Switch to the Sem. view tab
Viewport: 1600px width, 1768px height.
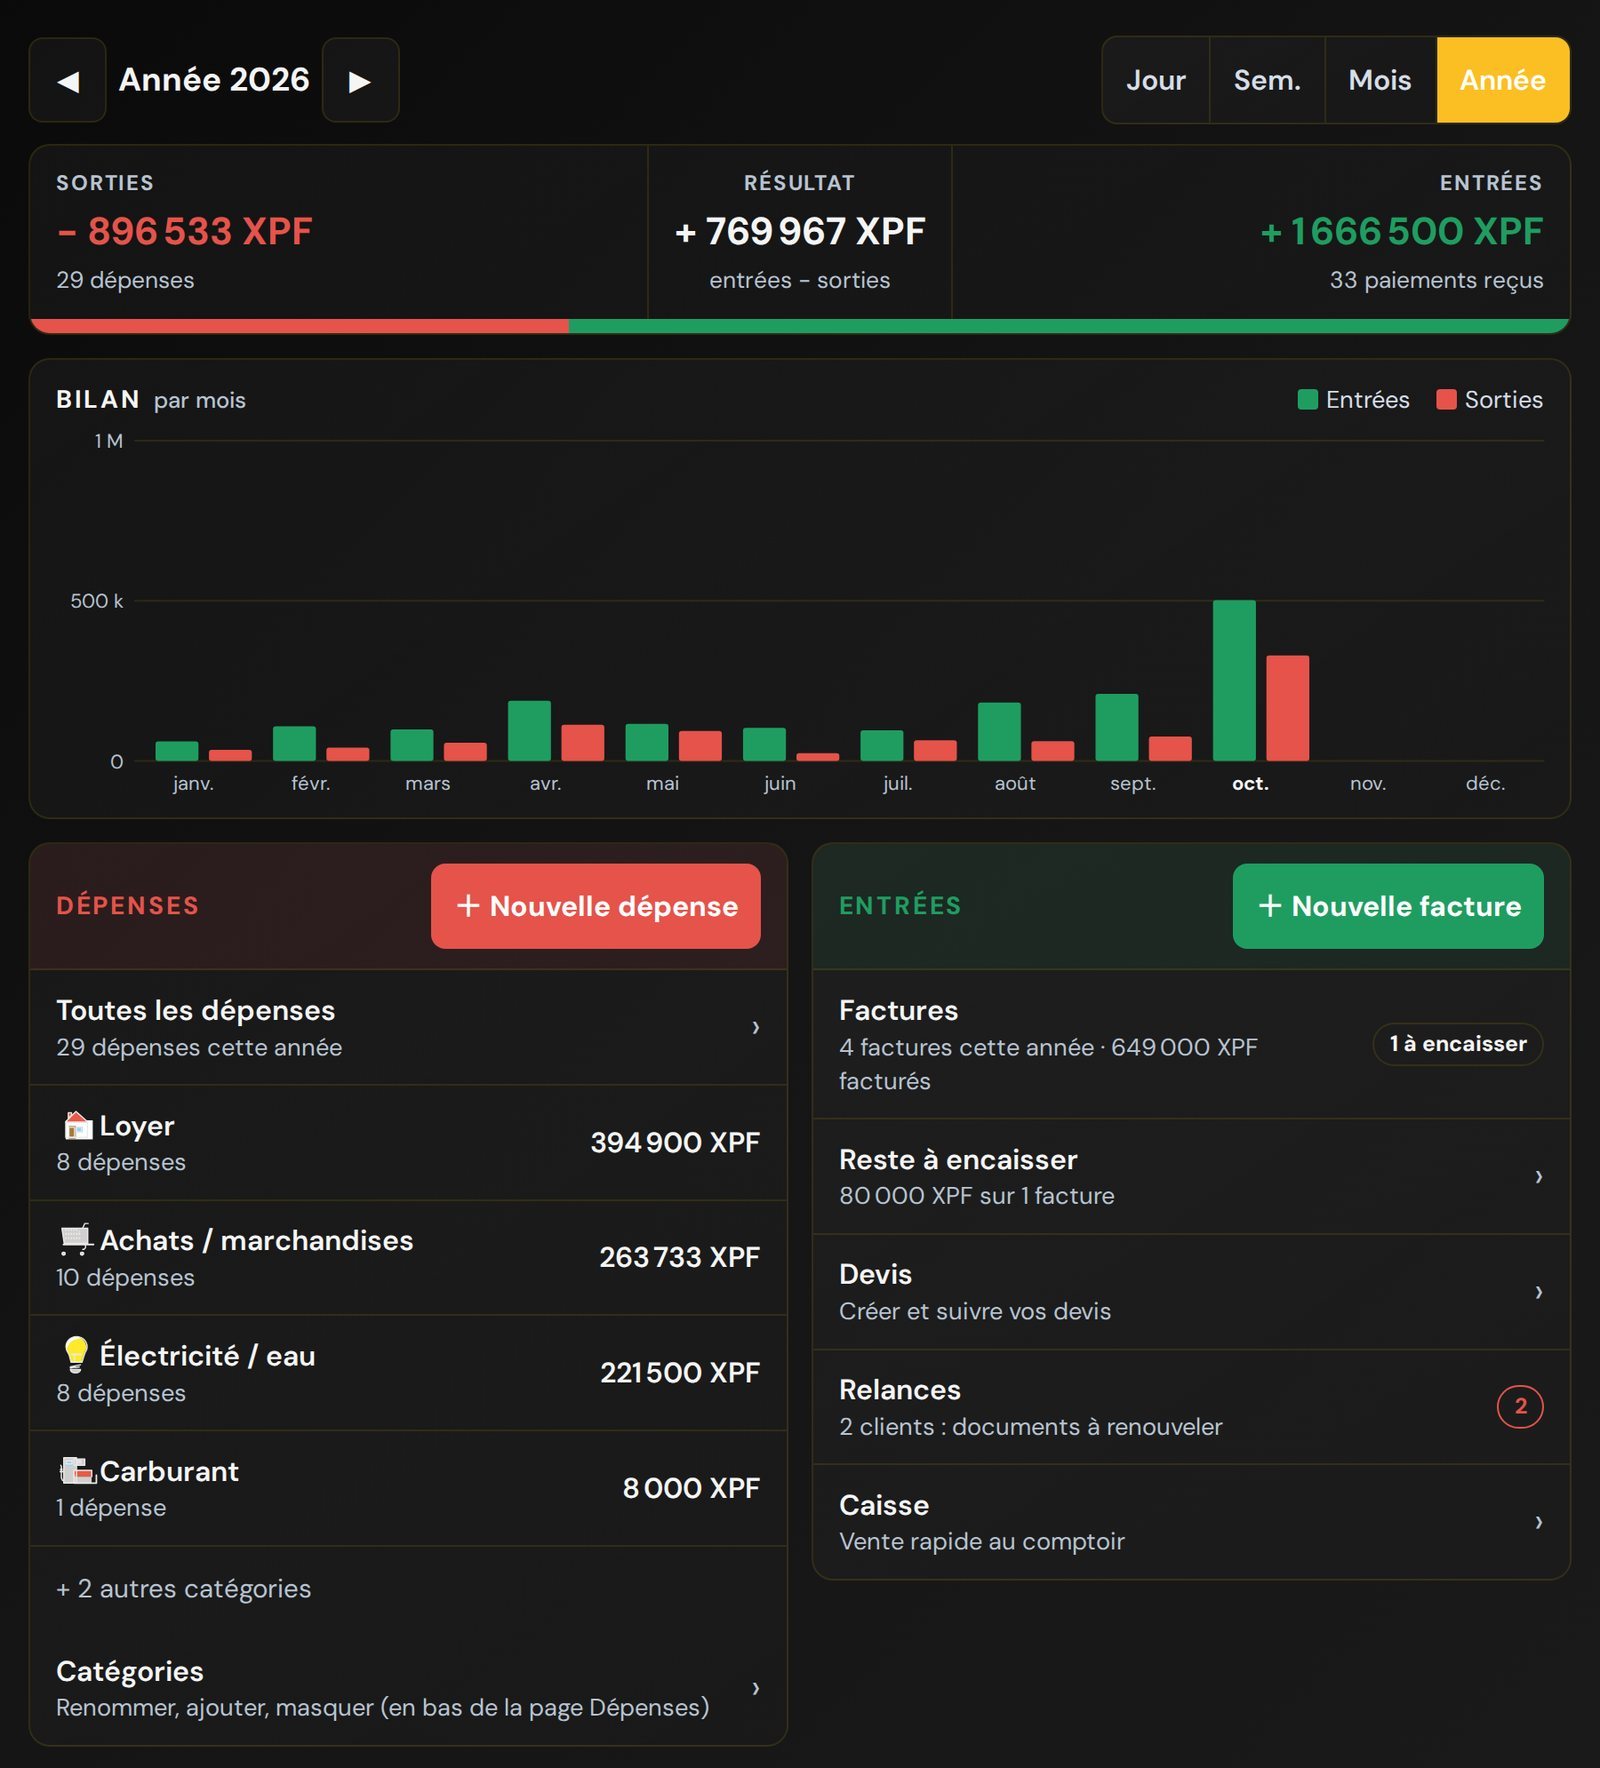pos(1267,80)
